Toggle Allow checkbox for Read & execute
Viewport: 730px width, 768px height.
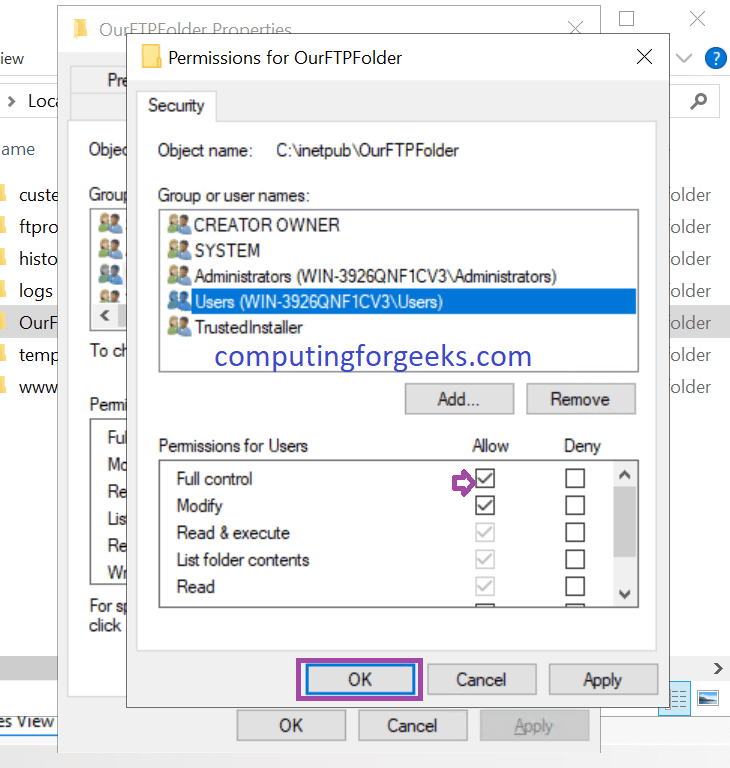click(x=485, y=532)
